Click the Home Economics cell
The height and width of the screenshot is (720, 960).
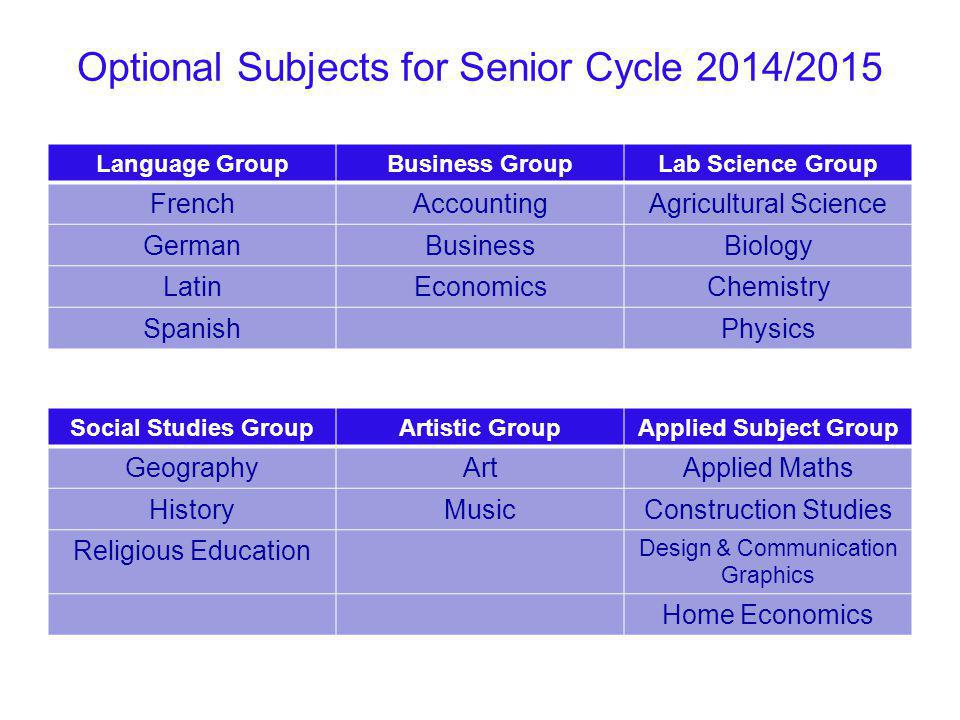click(x=768, y=614)
